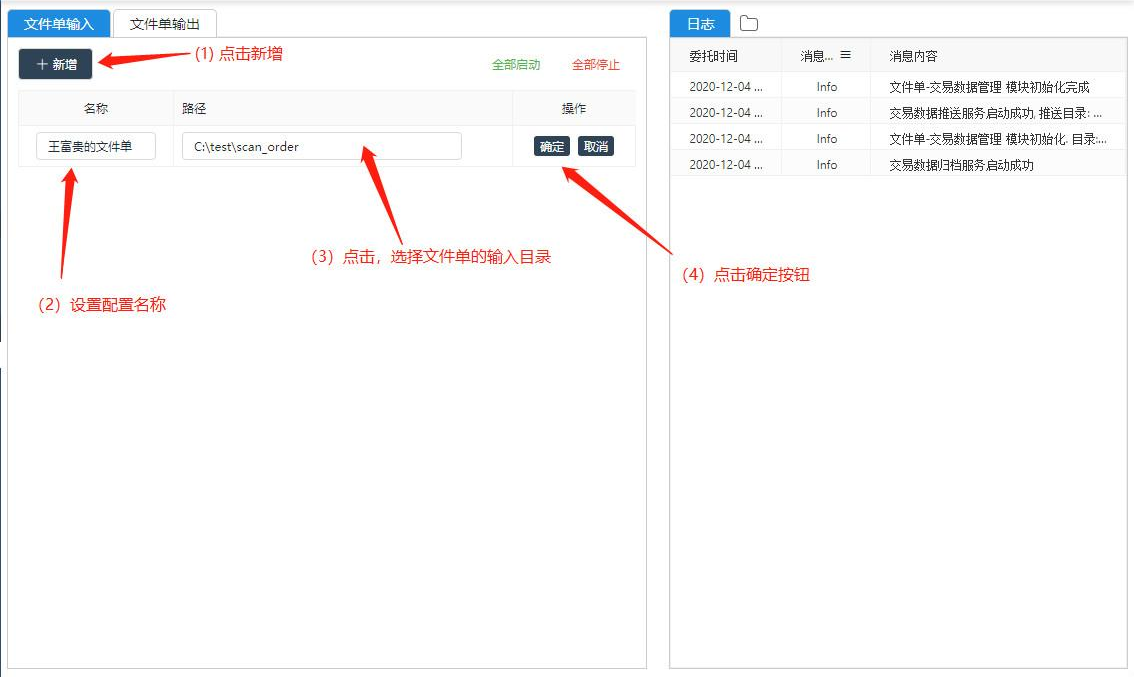Click 全部停止 to stop all
Screen dimensions: 1134x677
596,65
